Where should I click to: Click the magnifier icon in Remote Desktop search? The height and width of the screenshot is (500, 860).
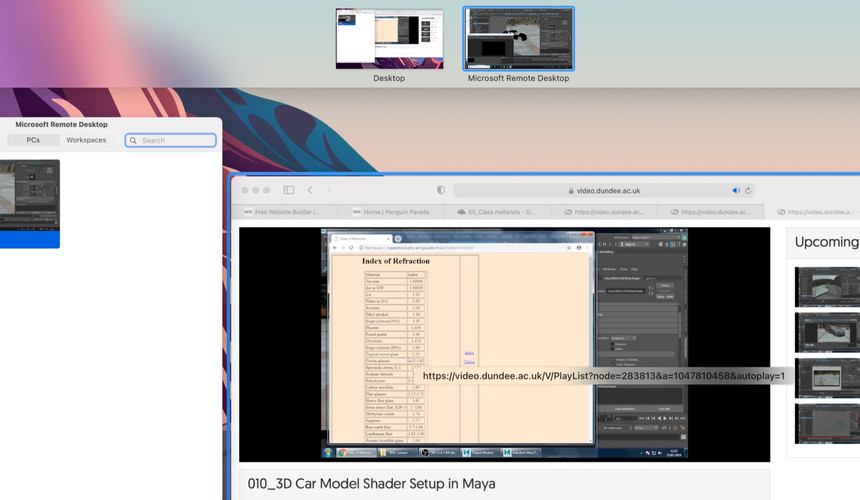133,140
